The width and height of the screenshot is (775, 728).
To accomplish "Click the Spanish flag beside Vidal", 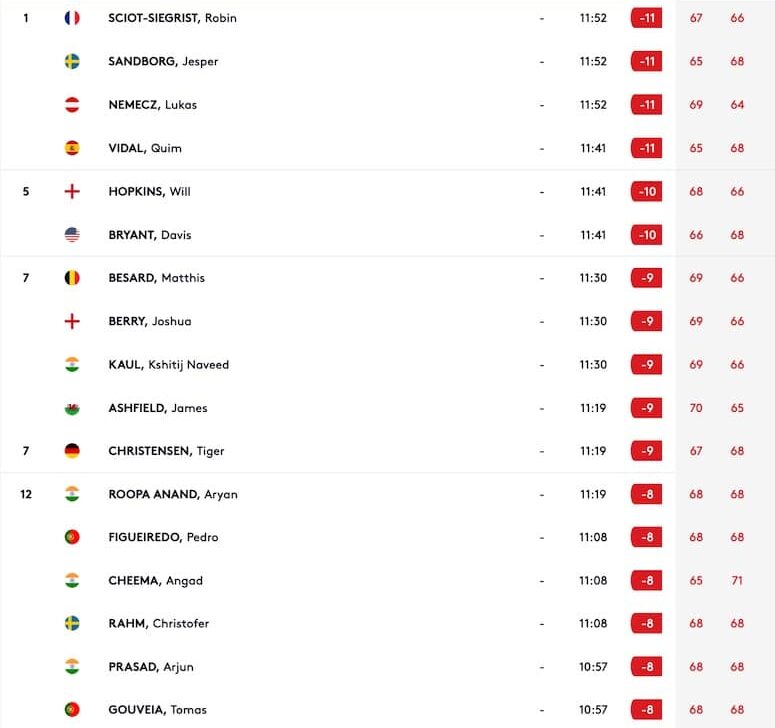I will [x=72, y=148].
